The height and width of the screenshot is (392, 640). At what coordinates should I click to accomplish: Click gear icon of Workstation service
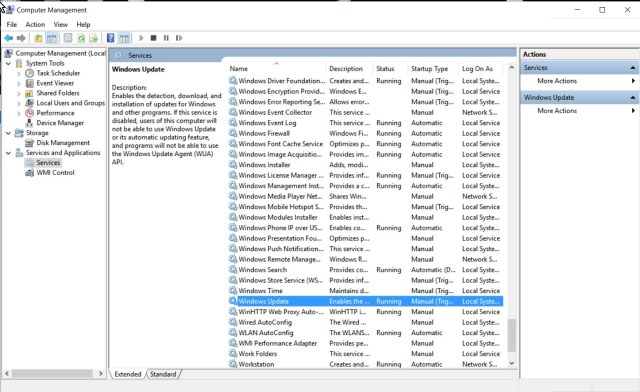[233, 364]
